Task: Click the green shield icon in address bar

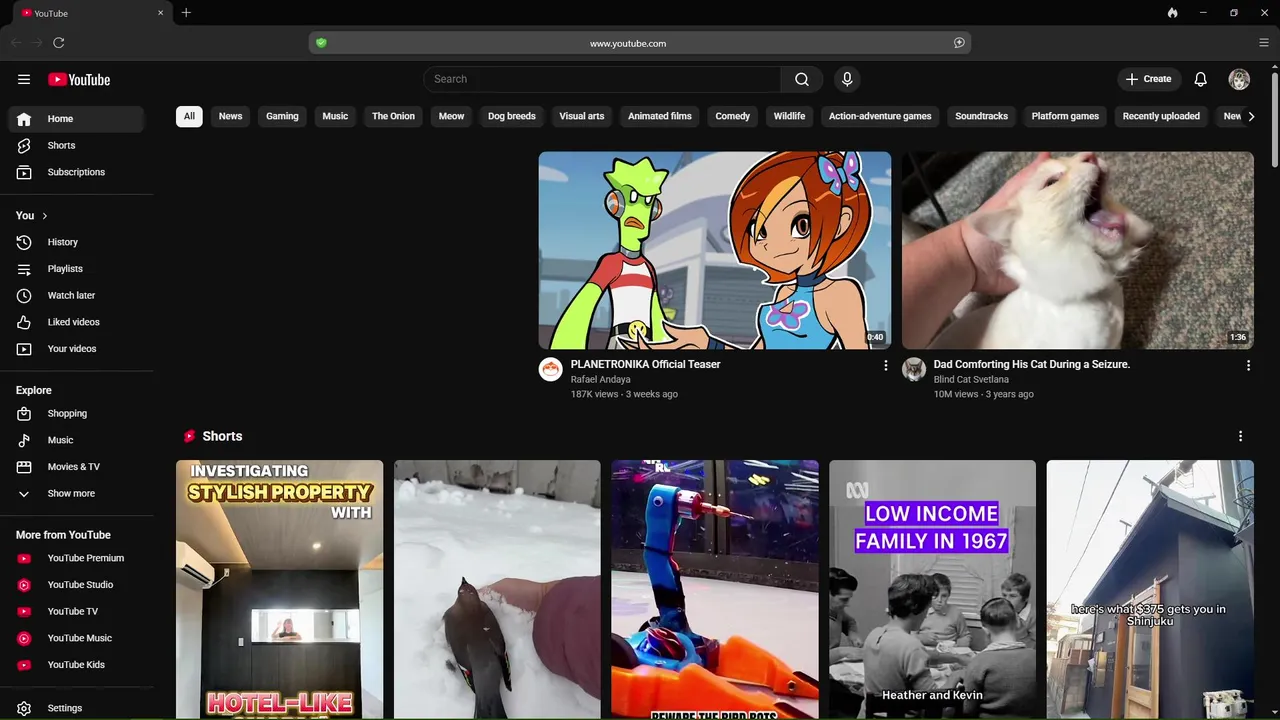Action: 321,43
